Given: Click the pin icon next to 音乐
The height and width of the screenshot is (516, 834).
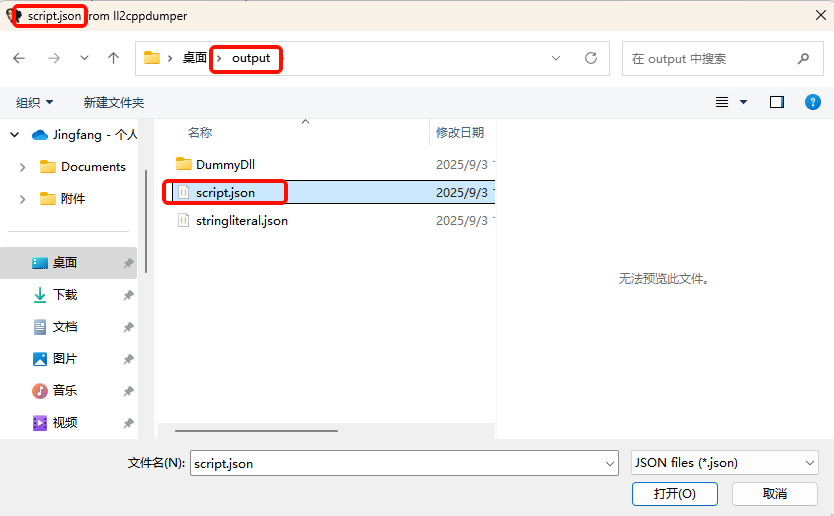Looking at the screenshot, I should coord(128,391).
